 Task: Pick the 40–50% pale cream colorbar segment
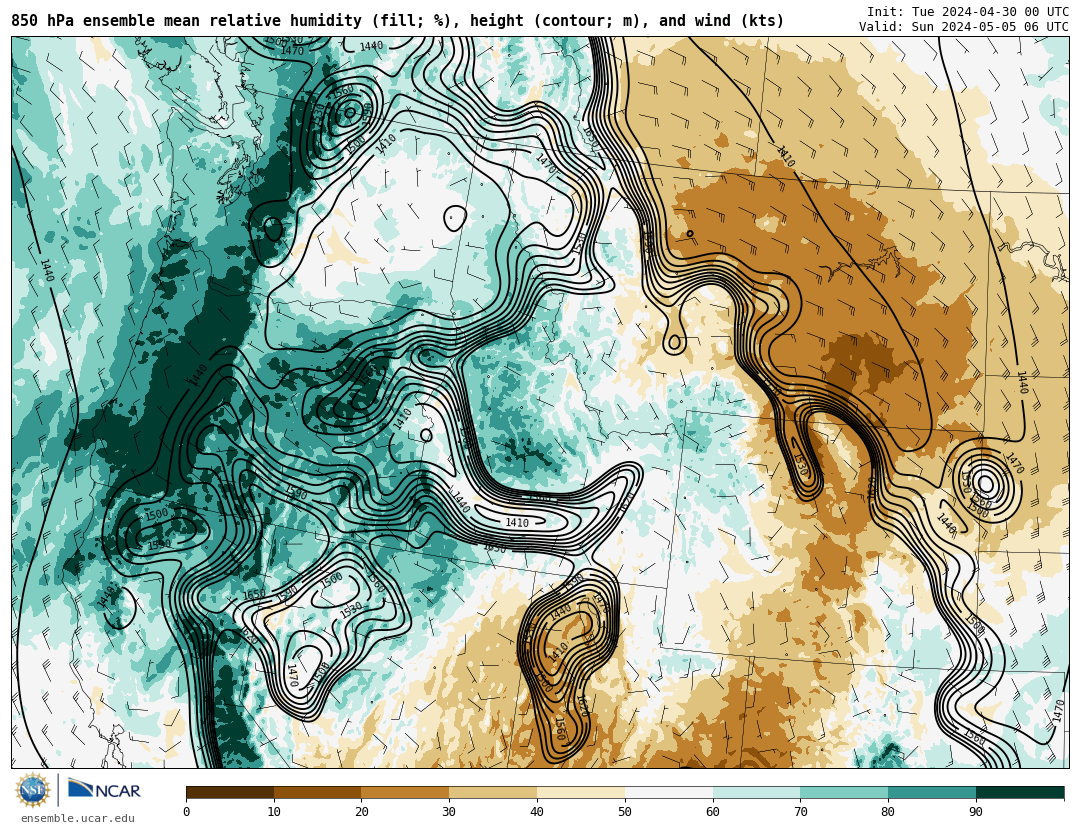pyautogui.click(x=581, y=792)
